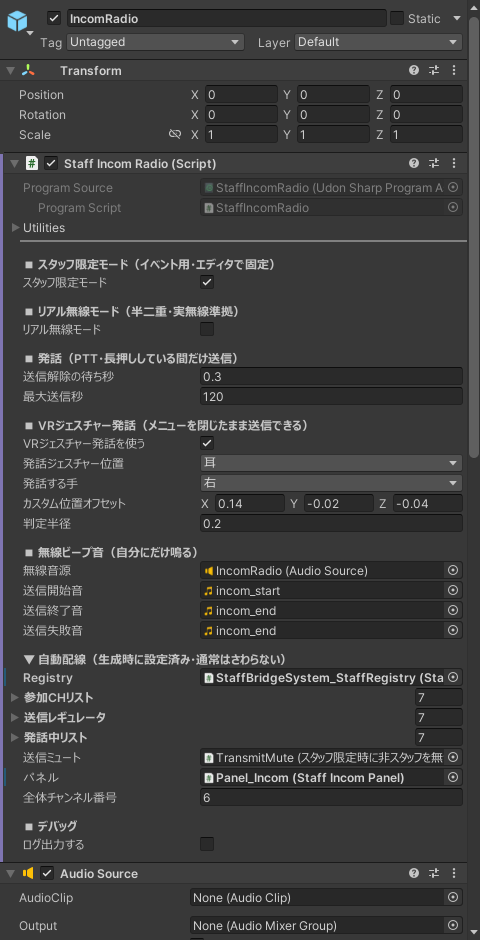Open object picker for パネル field
Viewport: 480px width, 940px height.
pyautogui.click(x=453, y=778)
